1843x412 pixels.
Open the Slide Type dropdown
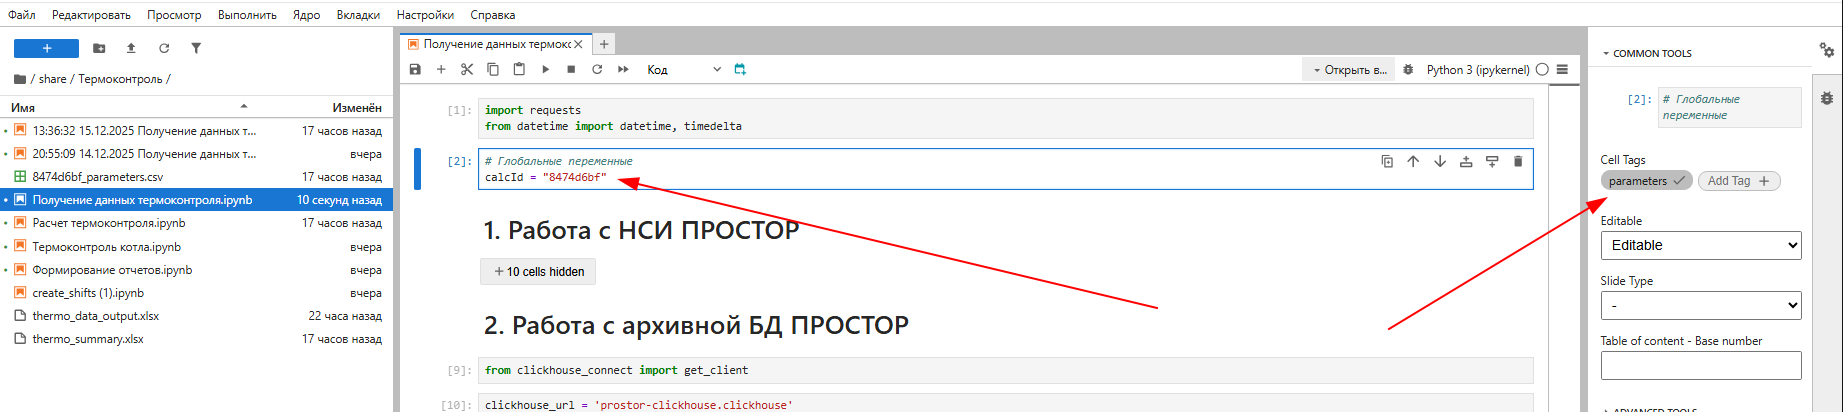1700,305
